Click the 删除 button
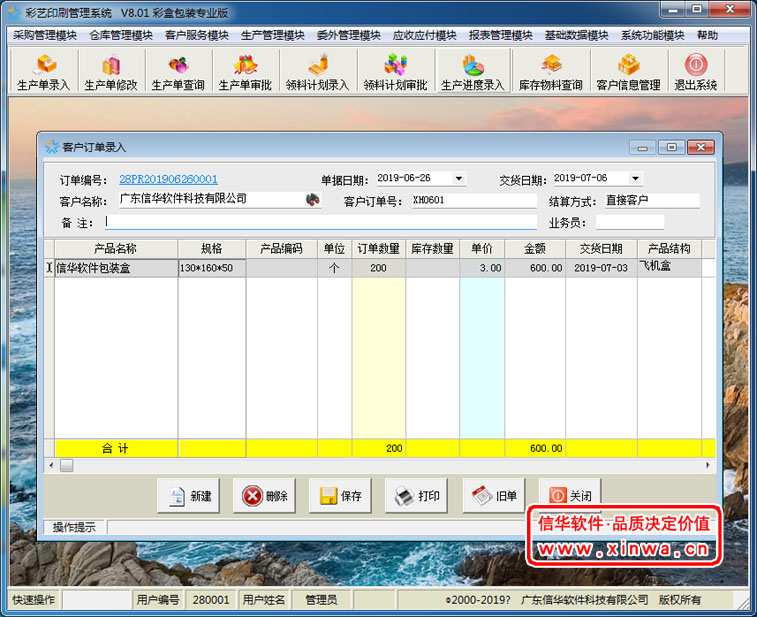757x617 pixels. pos(264,496)
